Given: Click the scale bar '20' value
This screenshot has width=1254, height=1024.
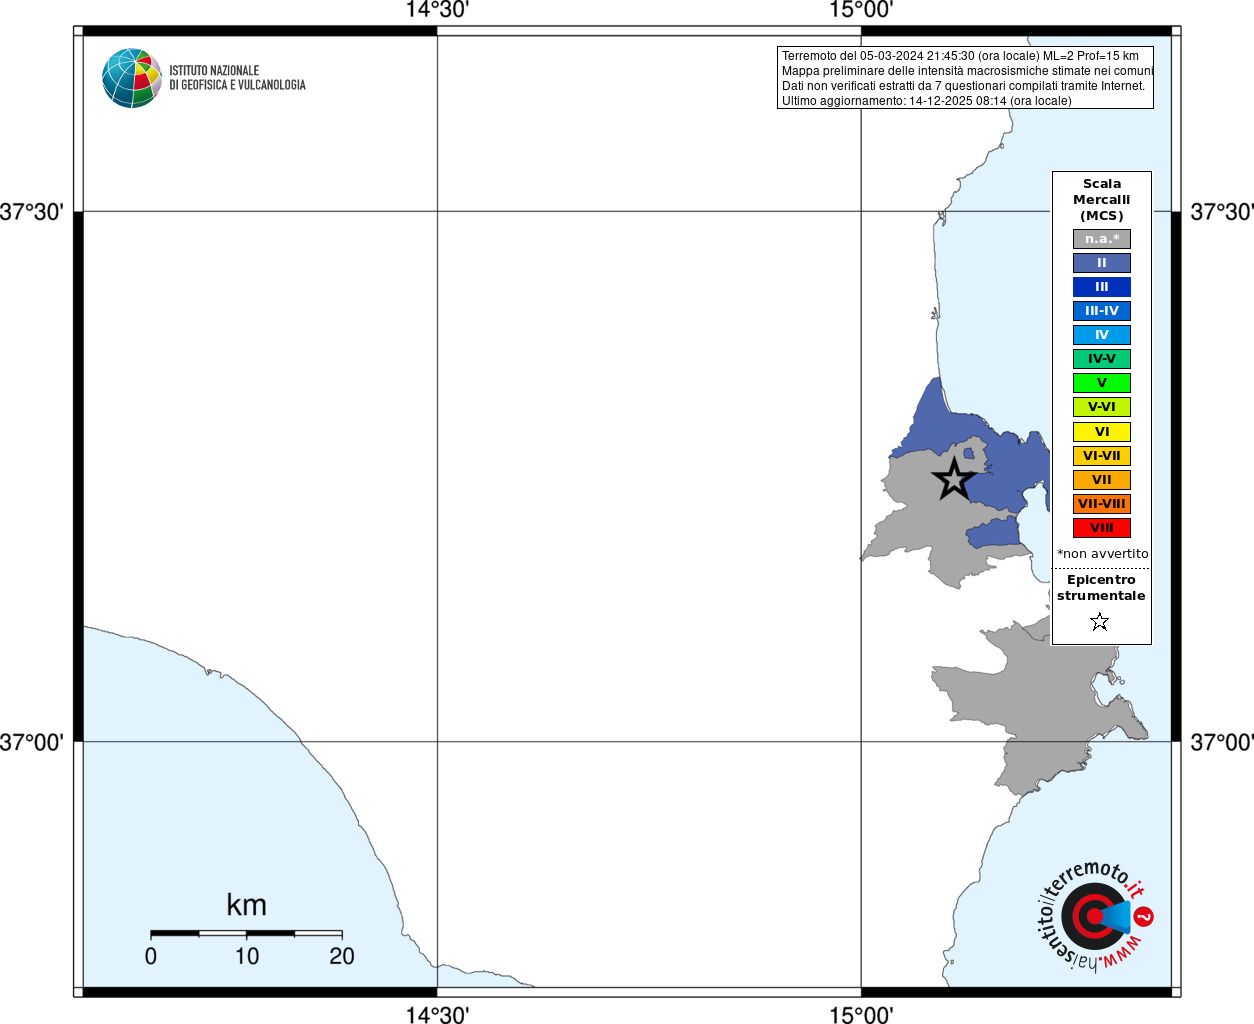Looking at the screenshot, I should (x=342, y=956).
